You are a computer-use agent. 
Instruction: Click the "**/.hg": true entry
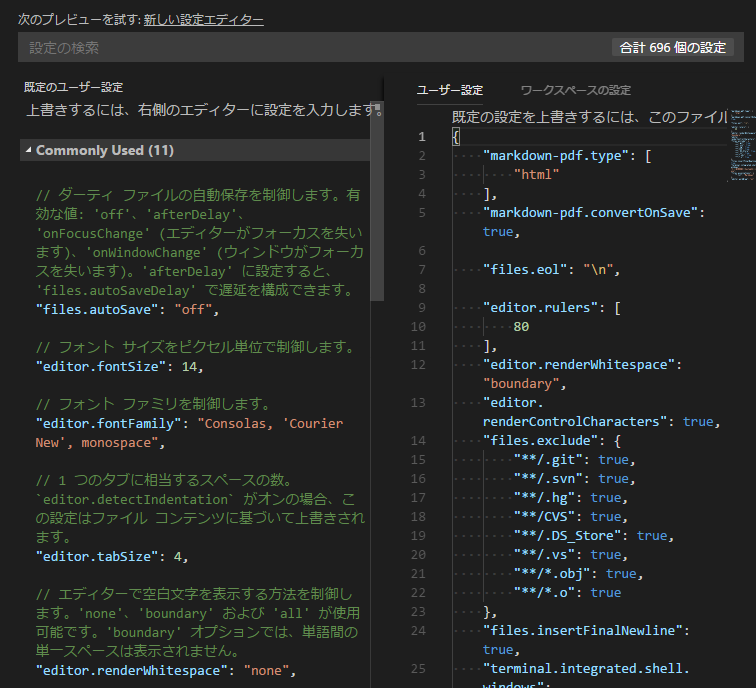point(570,498)
